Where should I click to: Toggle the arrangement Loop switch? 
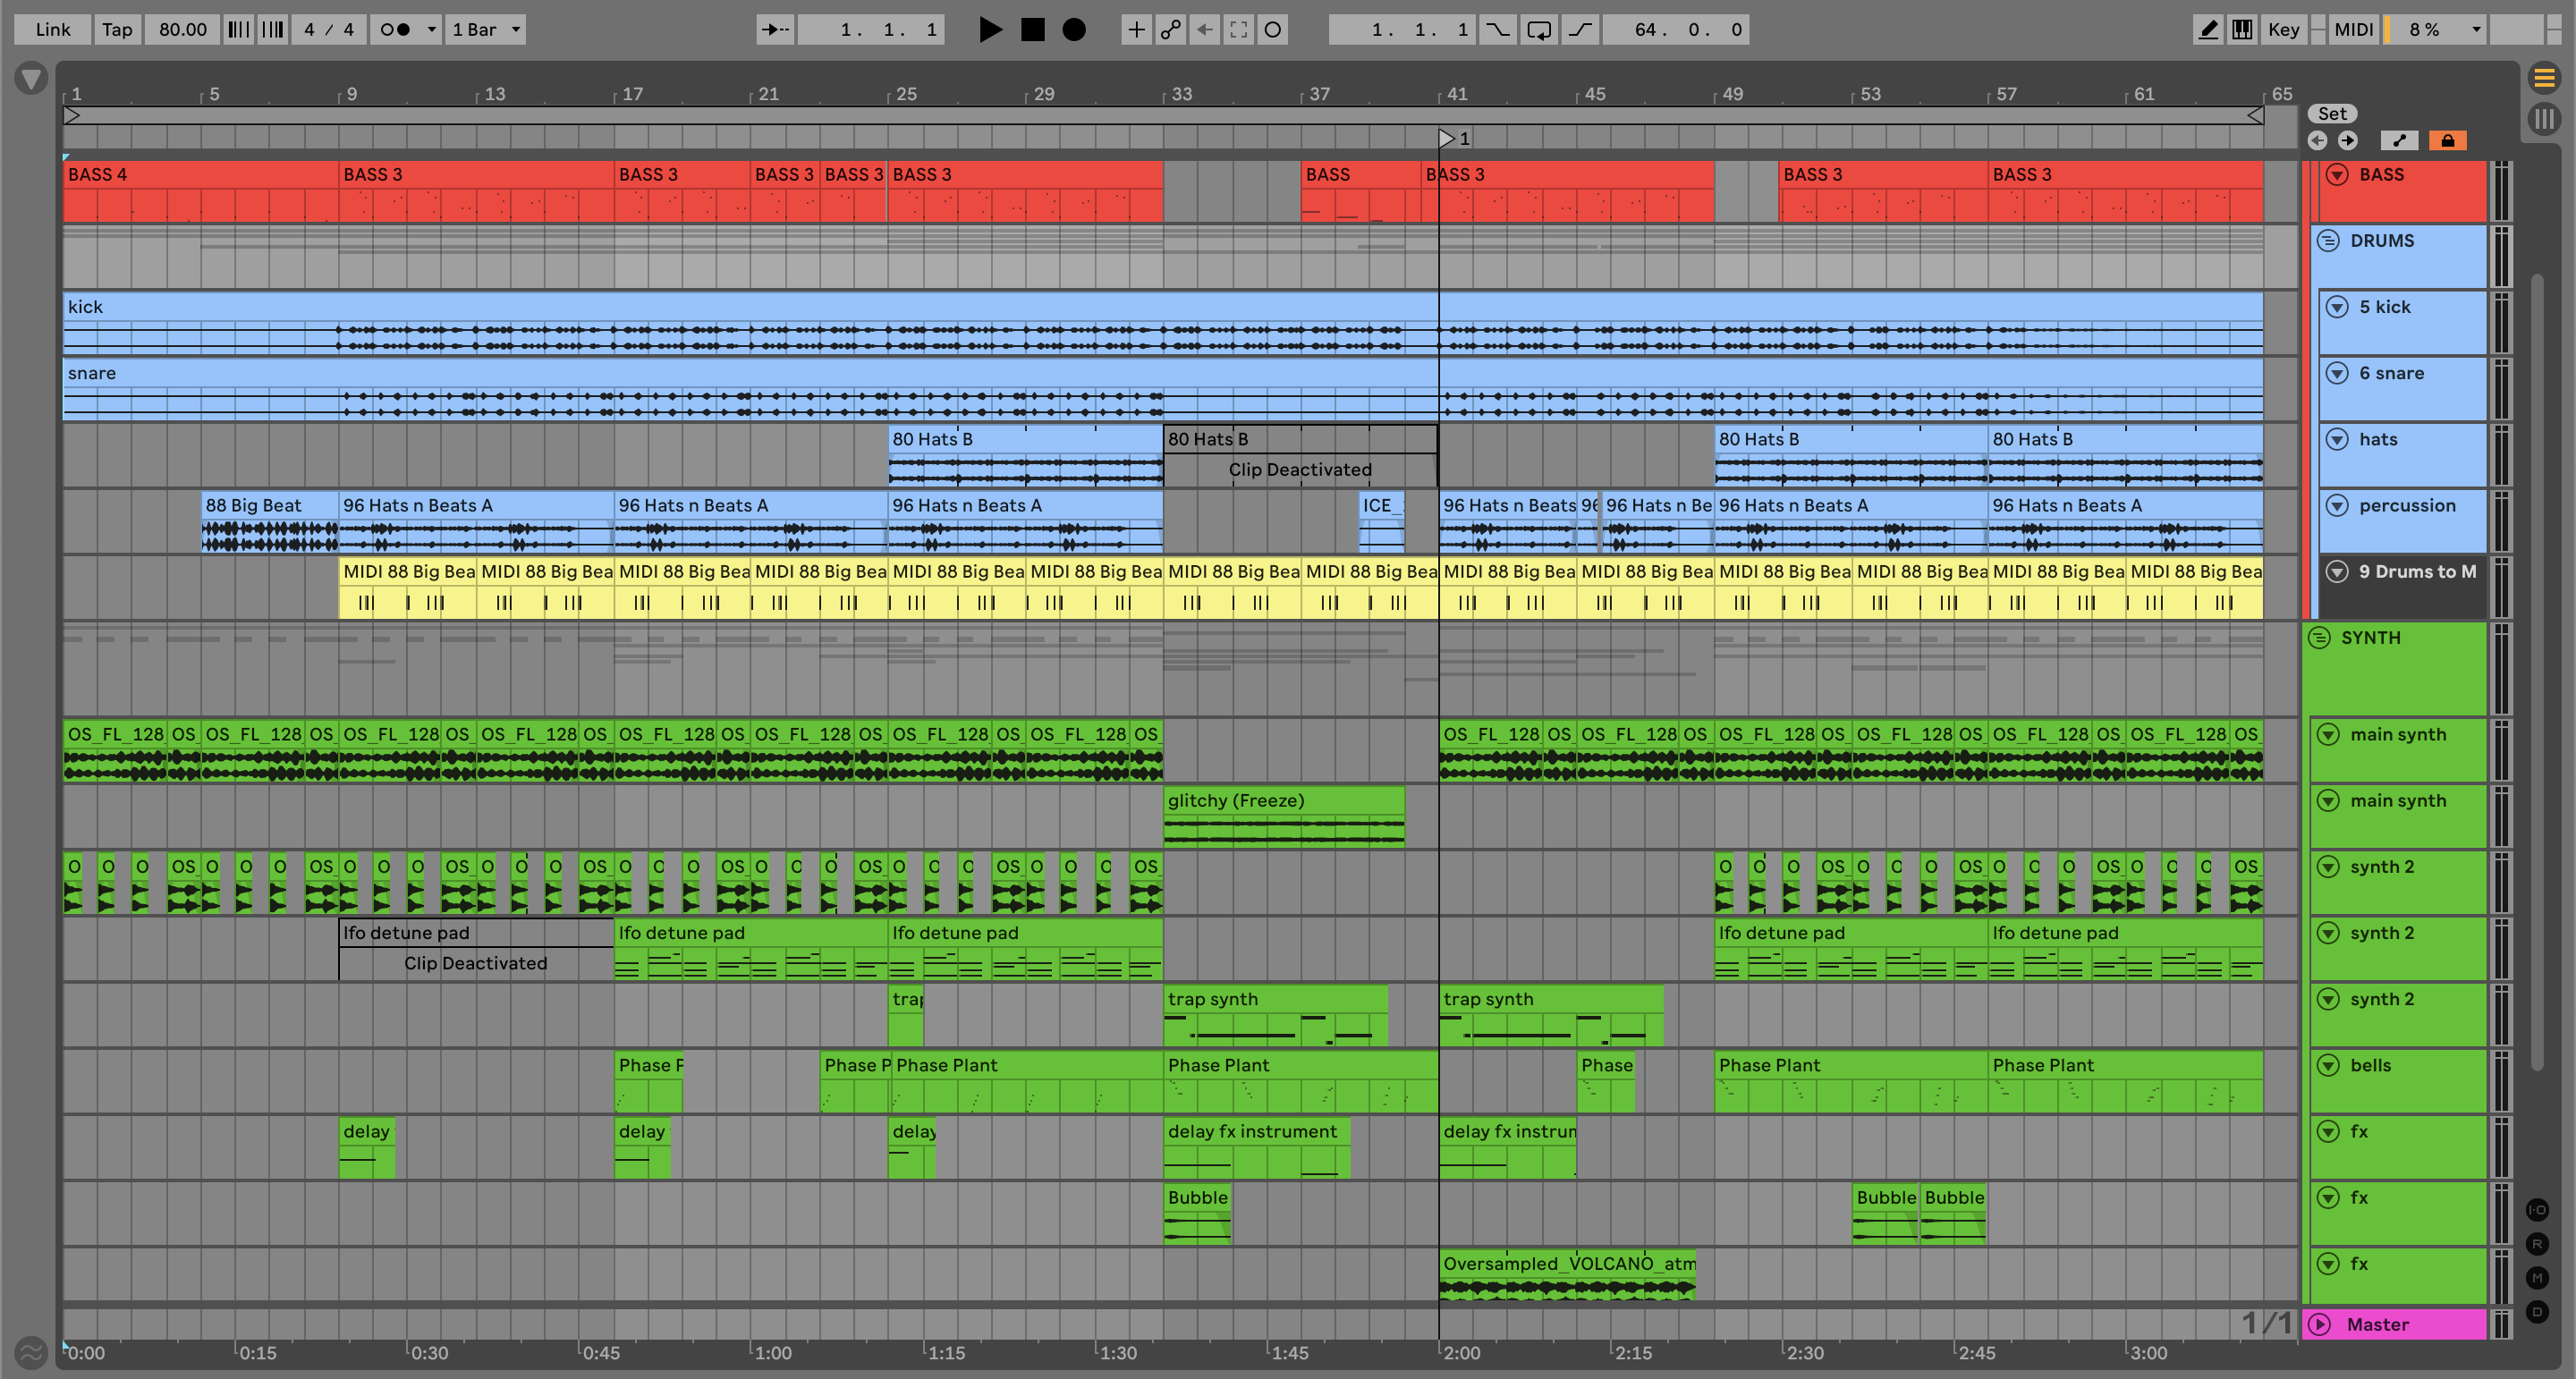1539,29
